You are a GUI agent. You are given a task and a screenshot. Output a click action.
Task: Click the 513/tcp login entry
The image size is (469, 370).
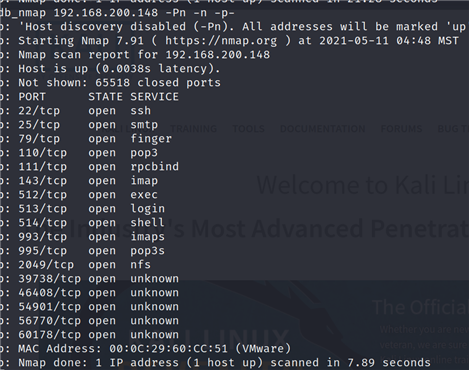tap(92, 209)
